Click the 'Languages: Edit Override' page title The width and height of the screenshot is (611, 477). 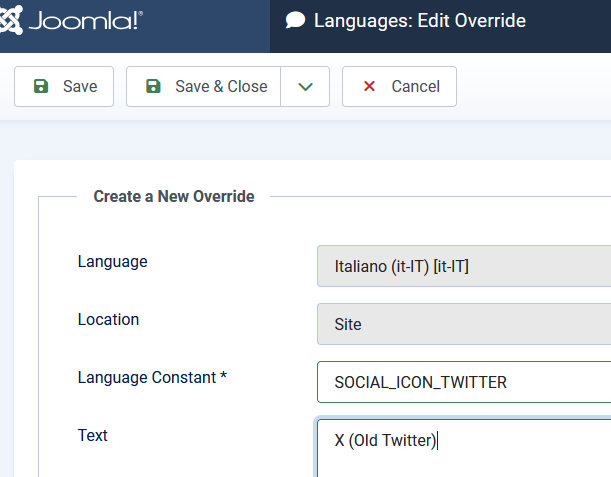pyautogui.click(x=420, y=21)
